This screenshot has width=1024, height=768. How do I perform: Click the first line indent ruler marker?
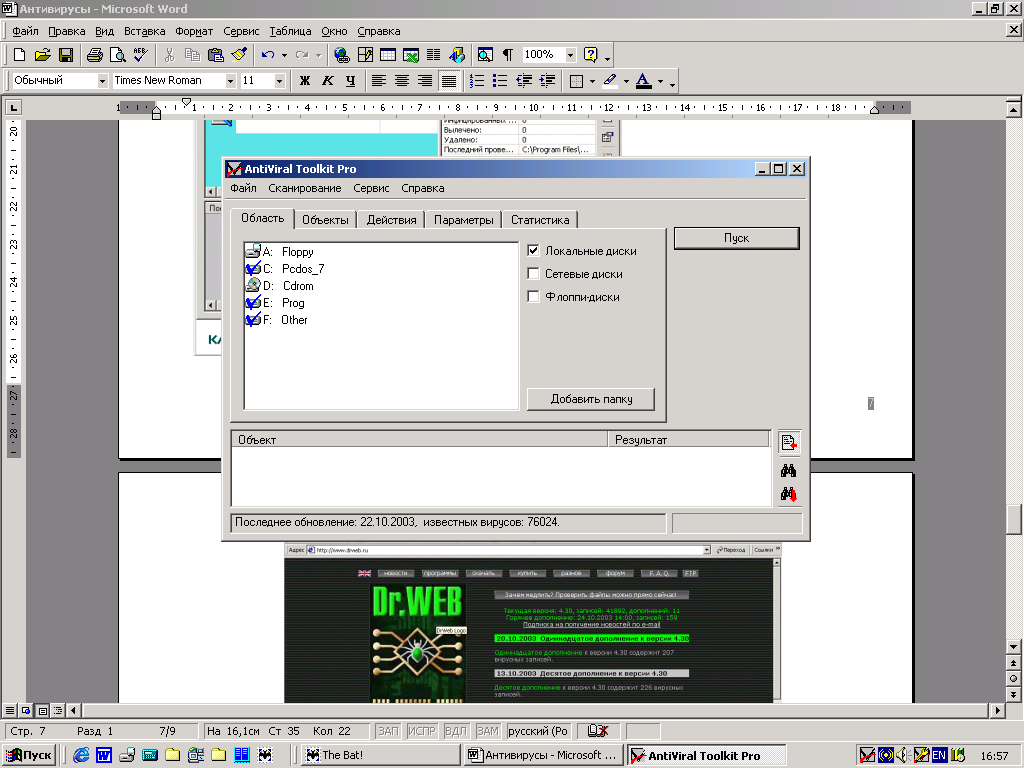click(x=187, y=102)
